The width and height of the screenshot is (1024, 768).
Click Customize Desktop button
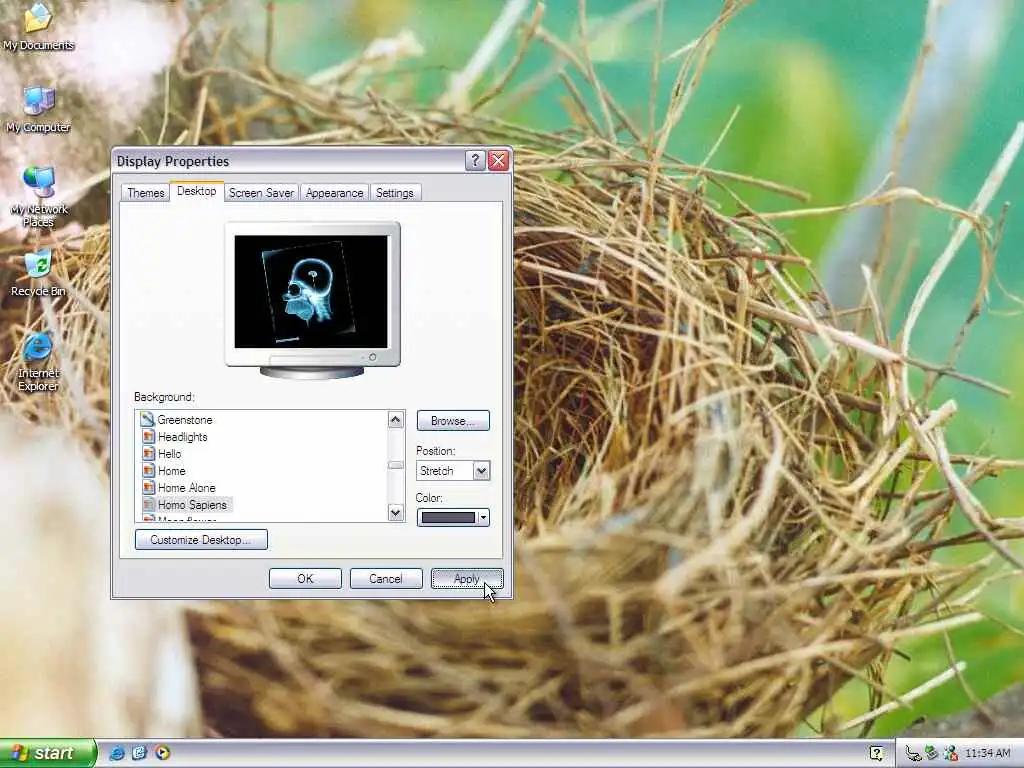[201, 539]
